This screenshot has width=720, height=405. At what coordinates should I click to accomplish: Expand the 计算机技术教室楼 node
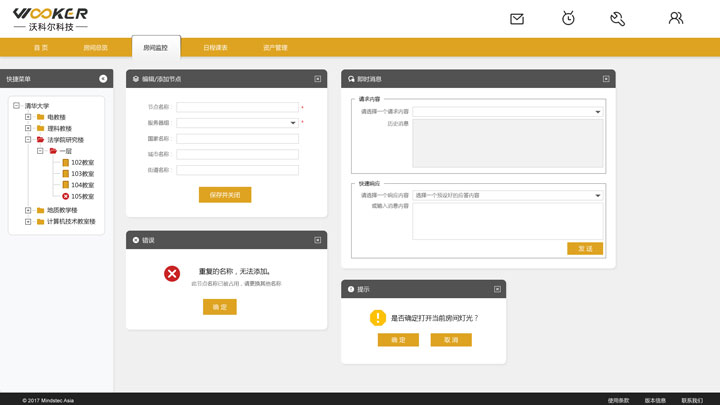click(28, 221)
